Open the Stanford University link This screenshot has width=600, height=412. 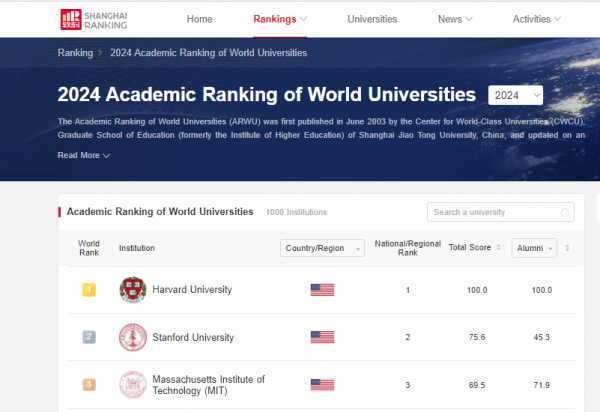[192, 337]
